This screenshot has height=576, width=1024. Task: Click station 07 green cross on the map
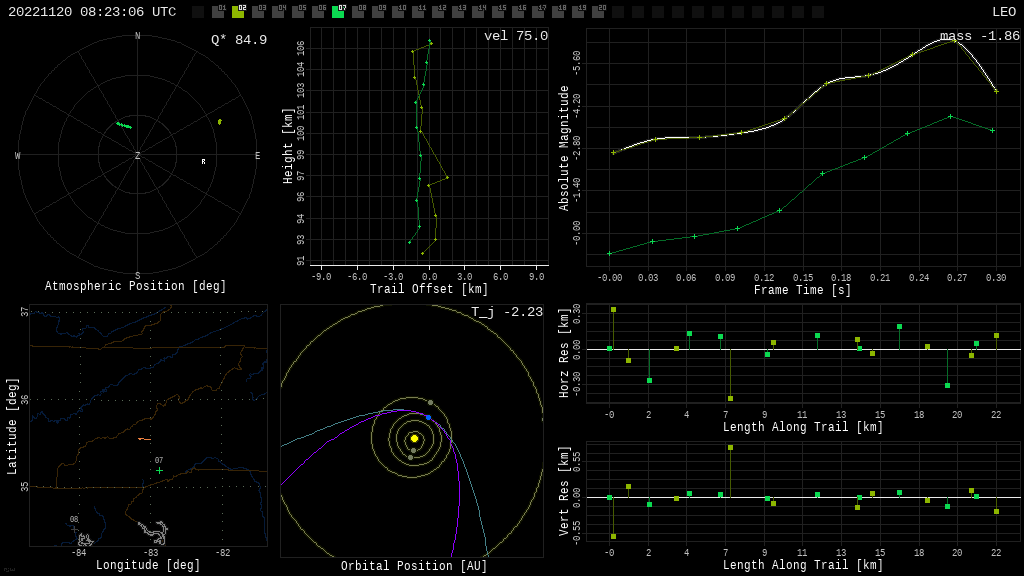point(159,470)
